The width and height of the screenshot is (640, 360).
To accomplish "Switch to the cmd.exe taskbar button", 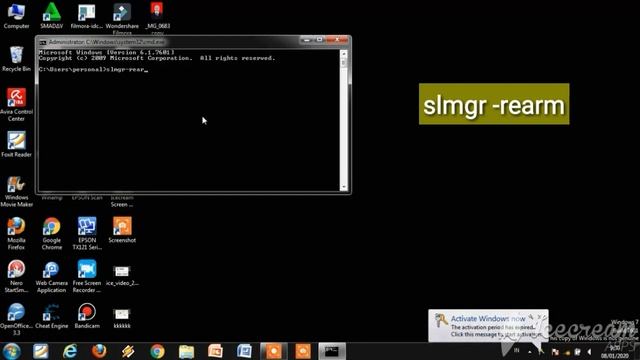I will (331, 351).
